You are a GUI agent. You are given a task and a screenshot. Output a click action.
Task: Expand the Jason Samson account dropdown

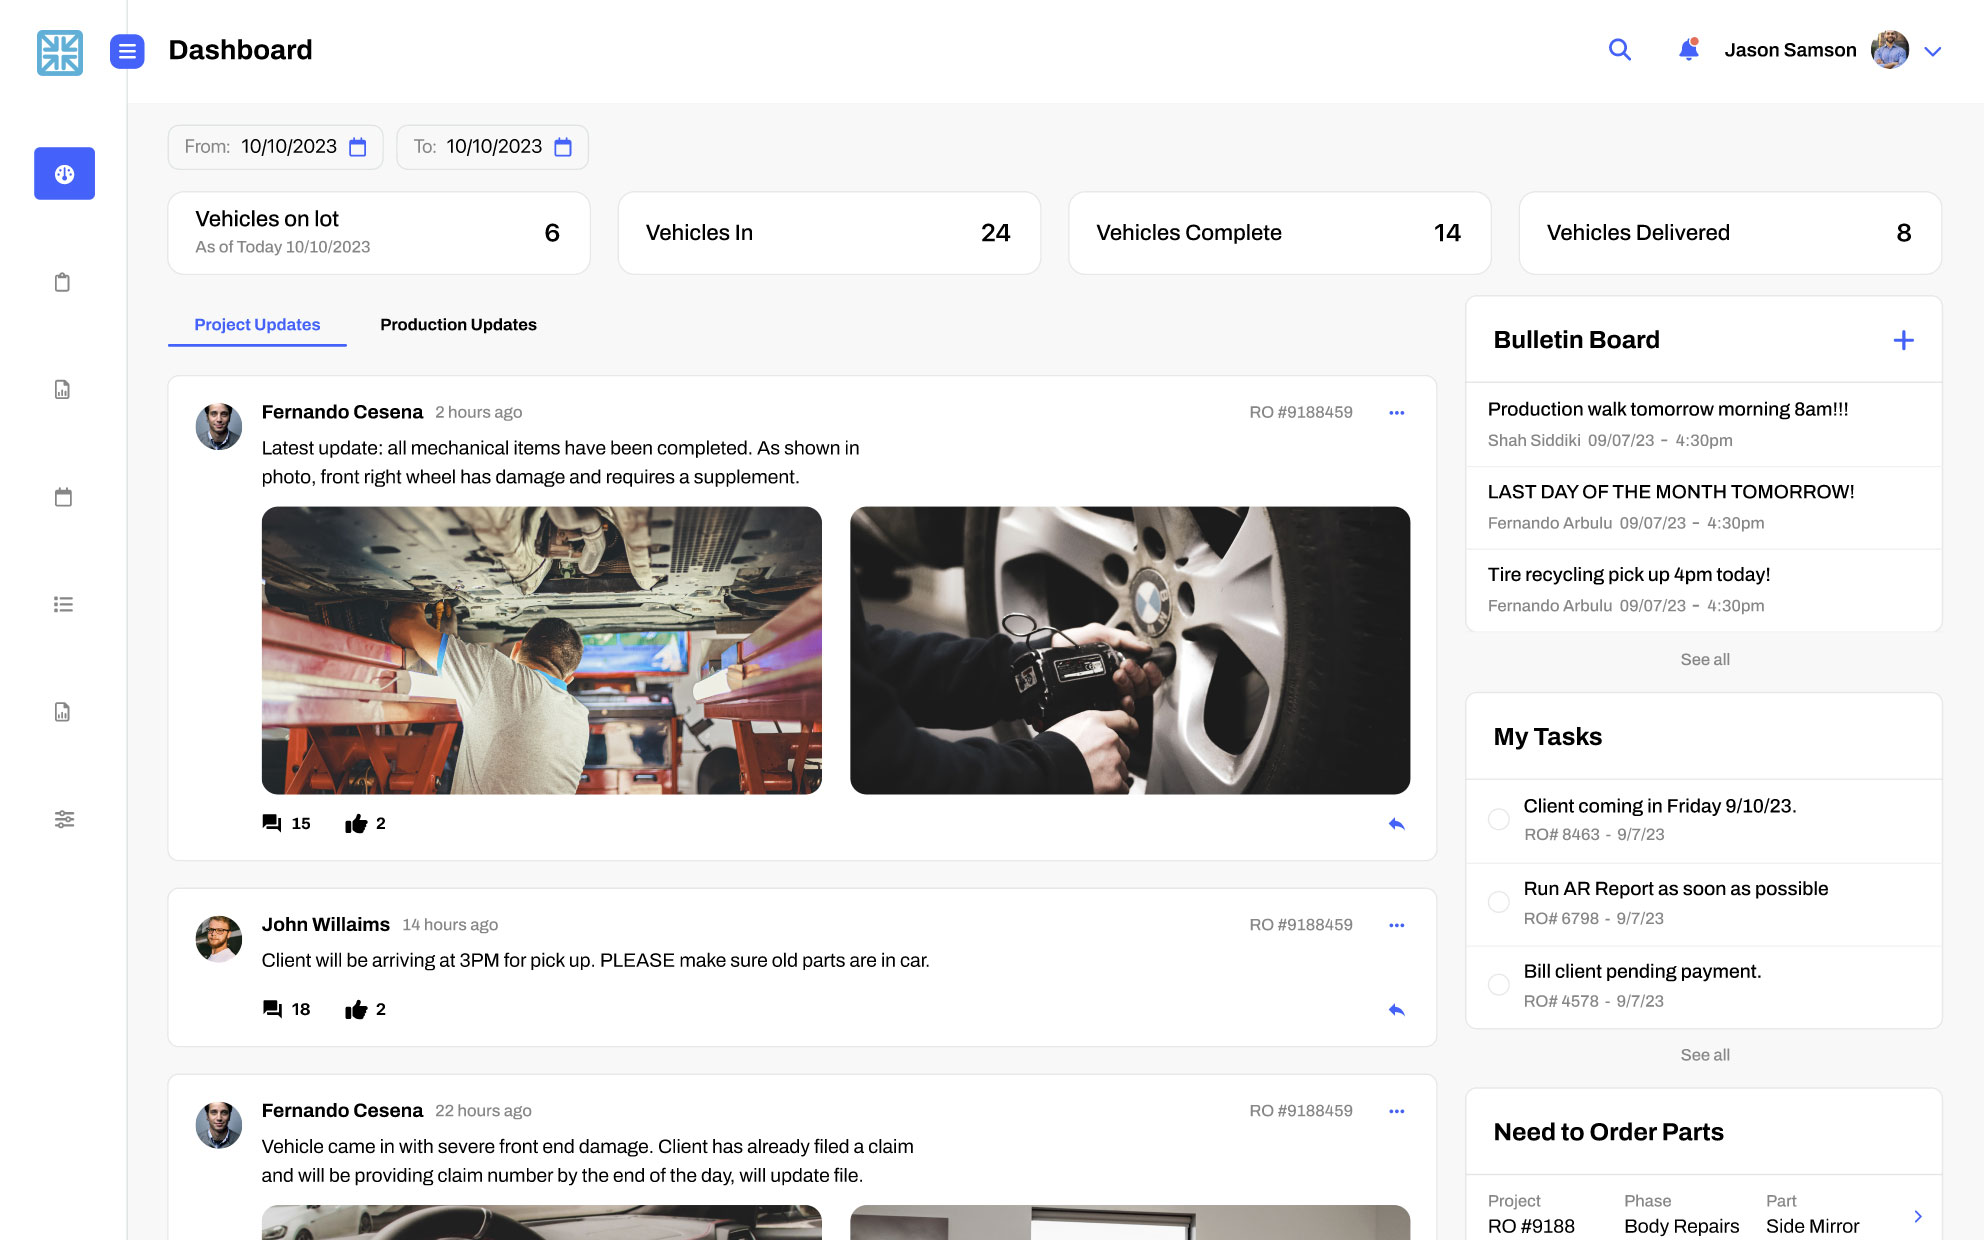tap(1932, 51)
